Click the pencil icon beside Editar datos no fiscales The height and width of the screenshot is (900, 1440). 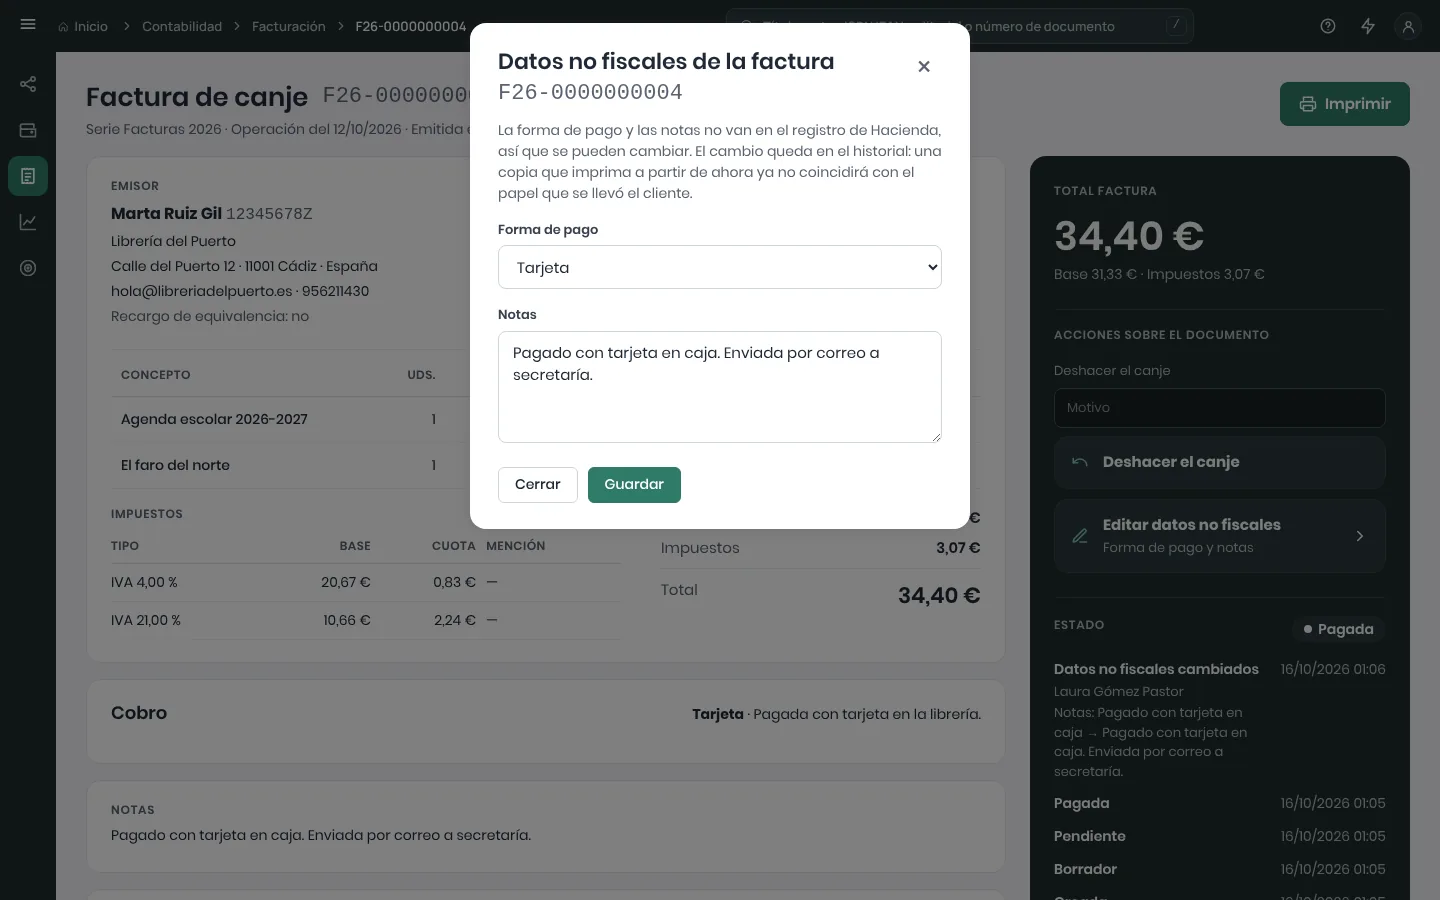pos(1080,536)
